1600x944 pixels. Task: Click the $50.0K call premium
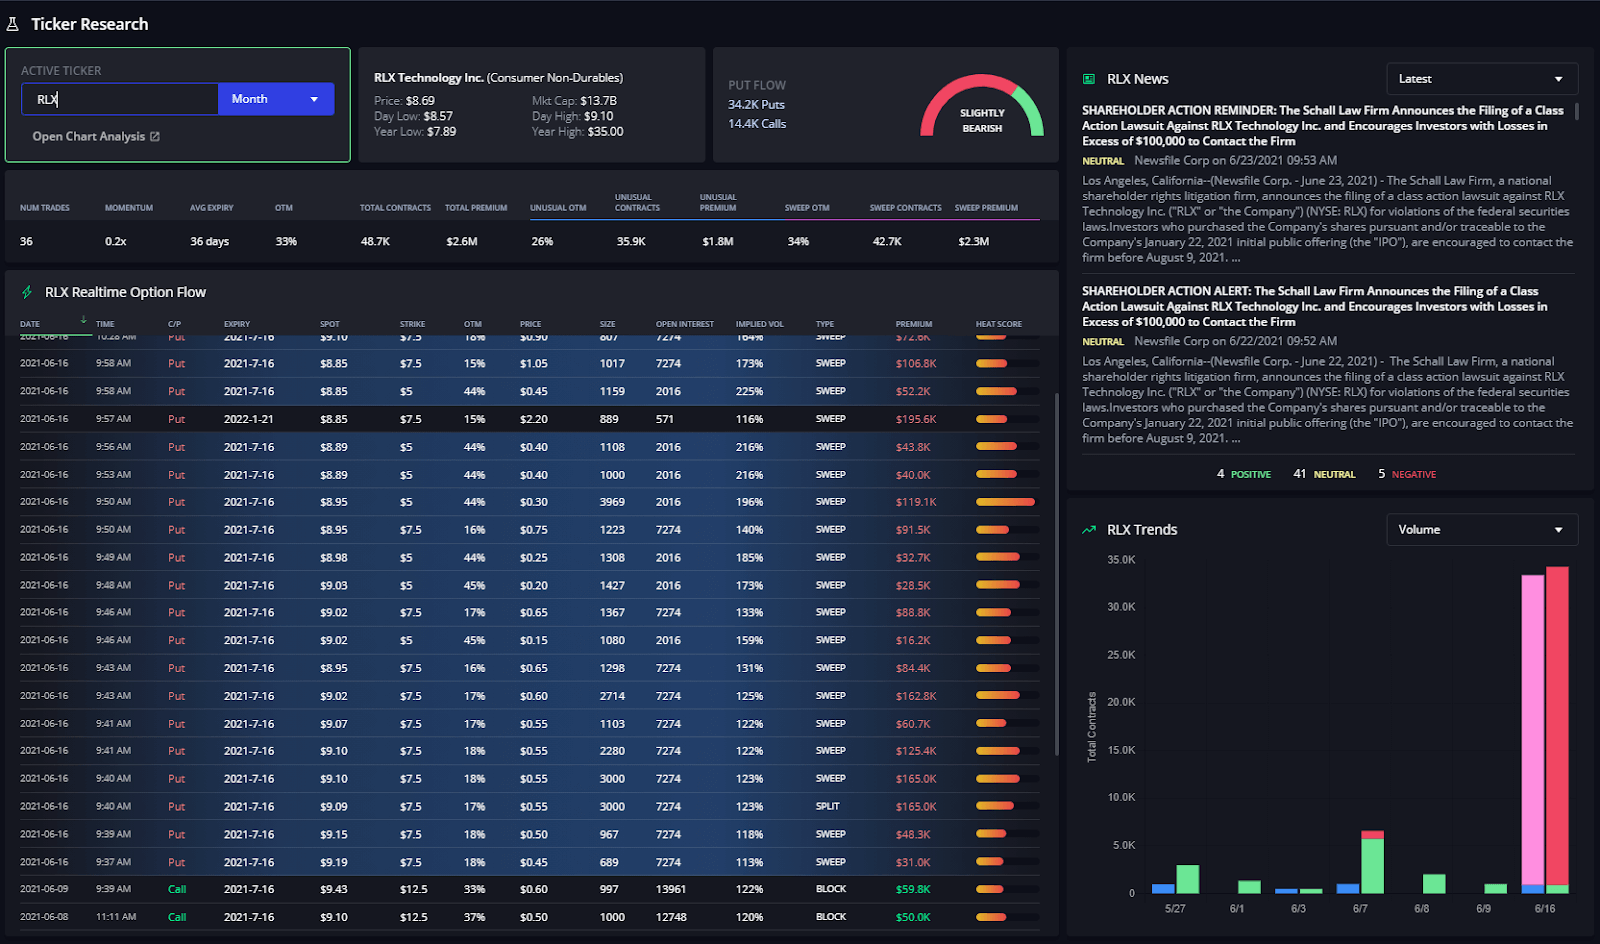pos(913,917)
